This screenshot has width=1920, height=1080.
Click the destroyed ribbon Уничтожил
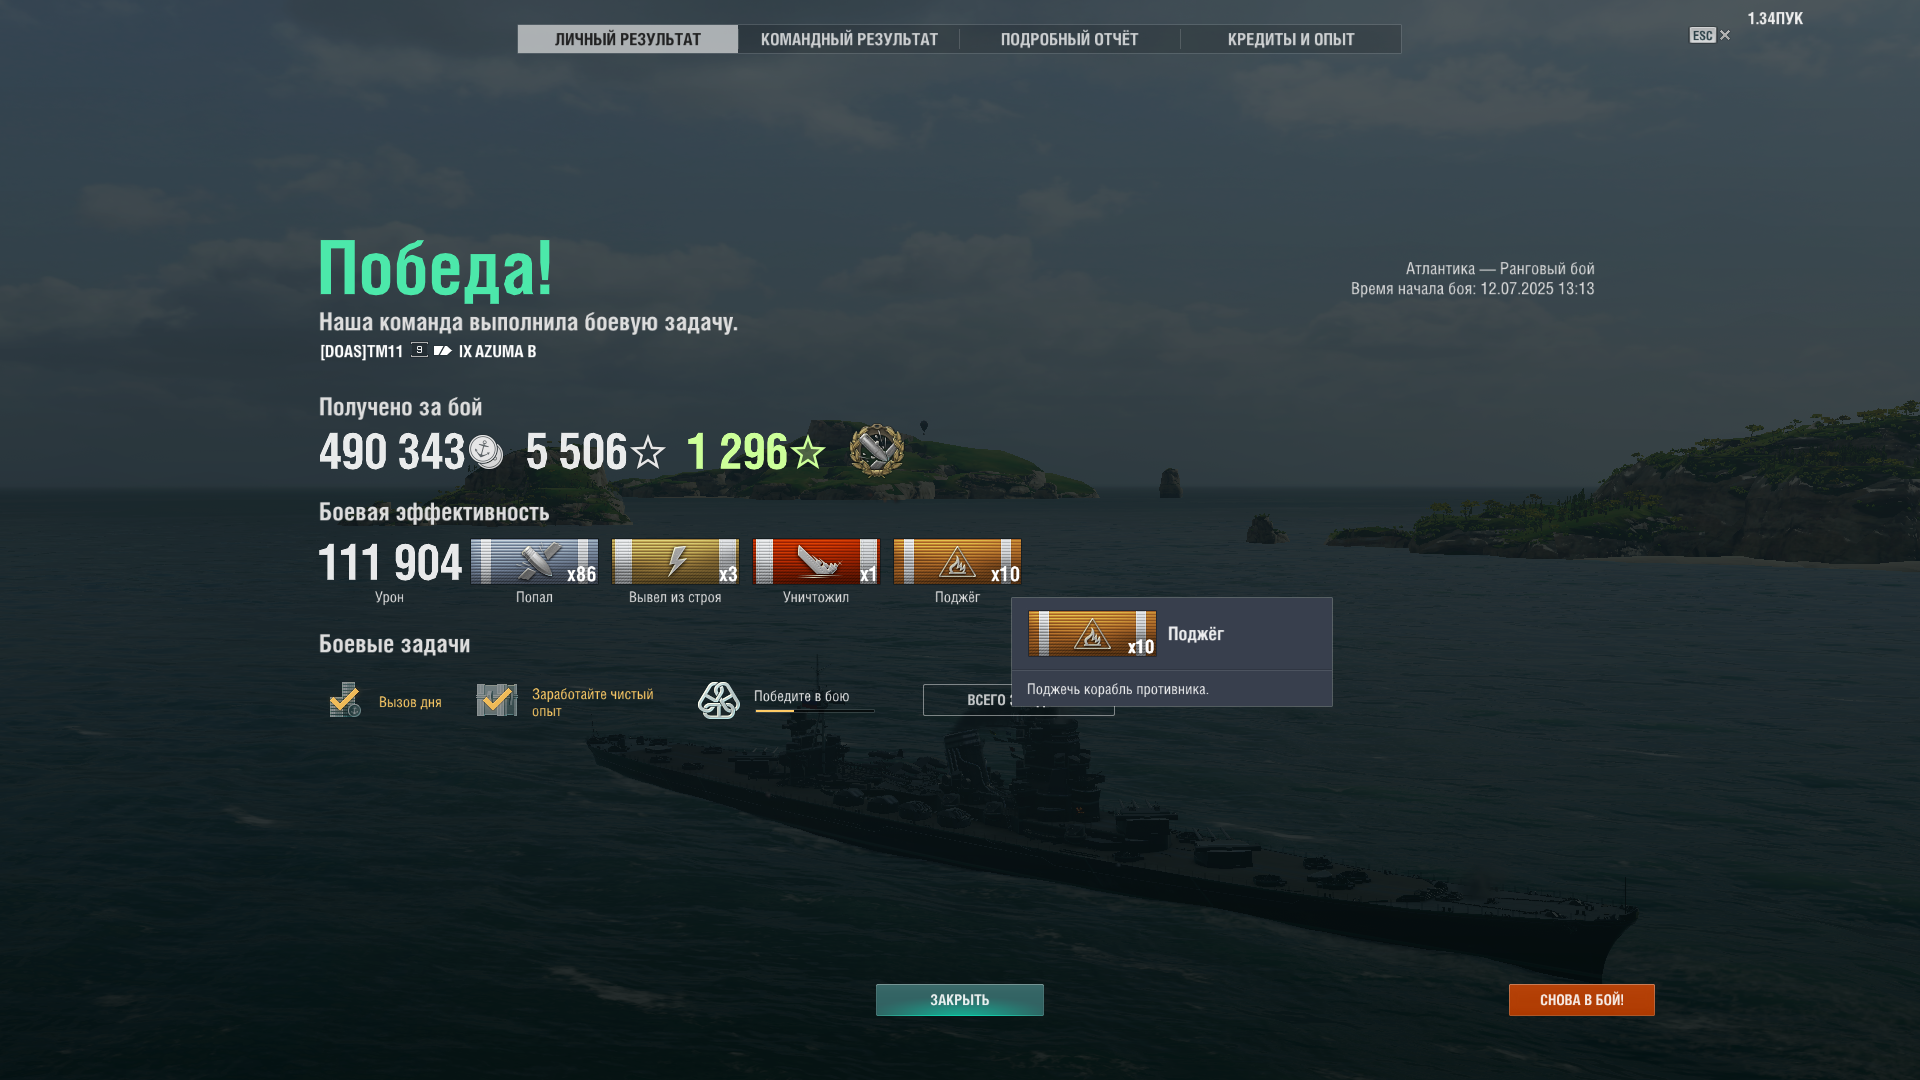[816, 562]
